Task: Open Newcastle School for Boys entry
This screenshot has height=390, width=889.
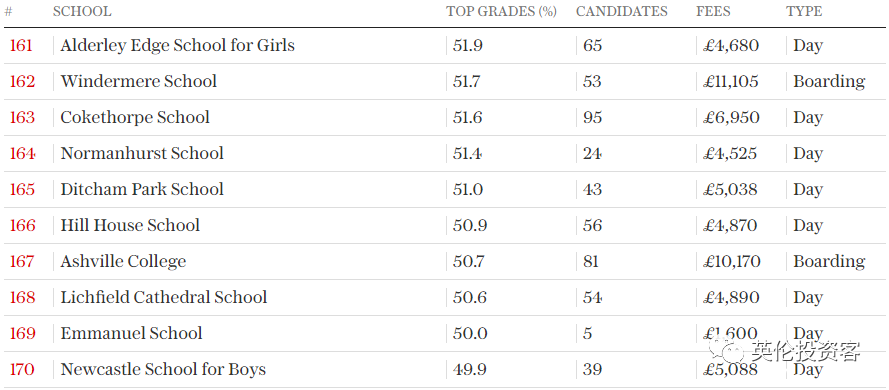Action: click(x=163, y=369)
